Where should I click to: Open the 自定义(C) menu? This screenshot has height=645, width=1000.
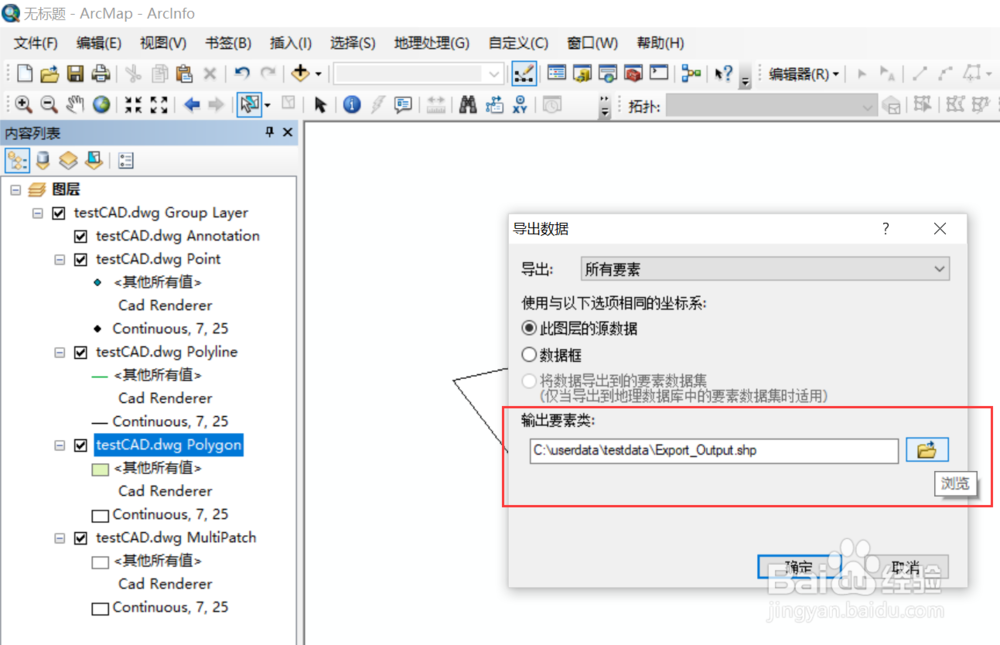pyautogui.click(x=518, y=43)
